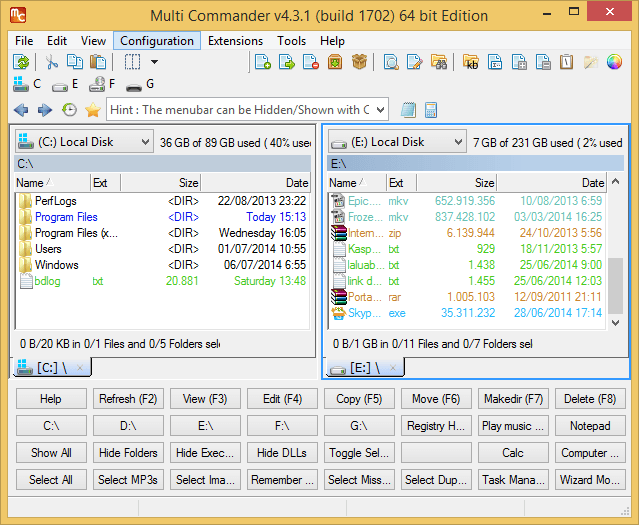Click the delete file icon with red minus
Screen dimensions: 639x525
click(311, 62)
